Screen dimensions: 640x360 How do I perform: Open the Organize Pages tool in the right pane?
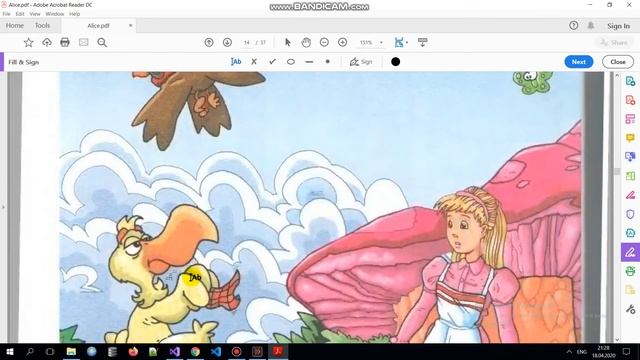[630, 176]
